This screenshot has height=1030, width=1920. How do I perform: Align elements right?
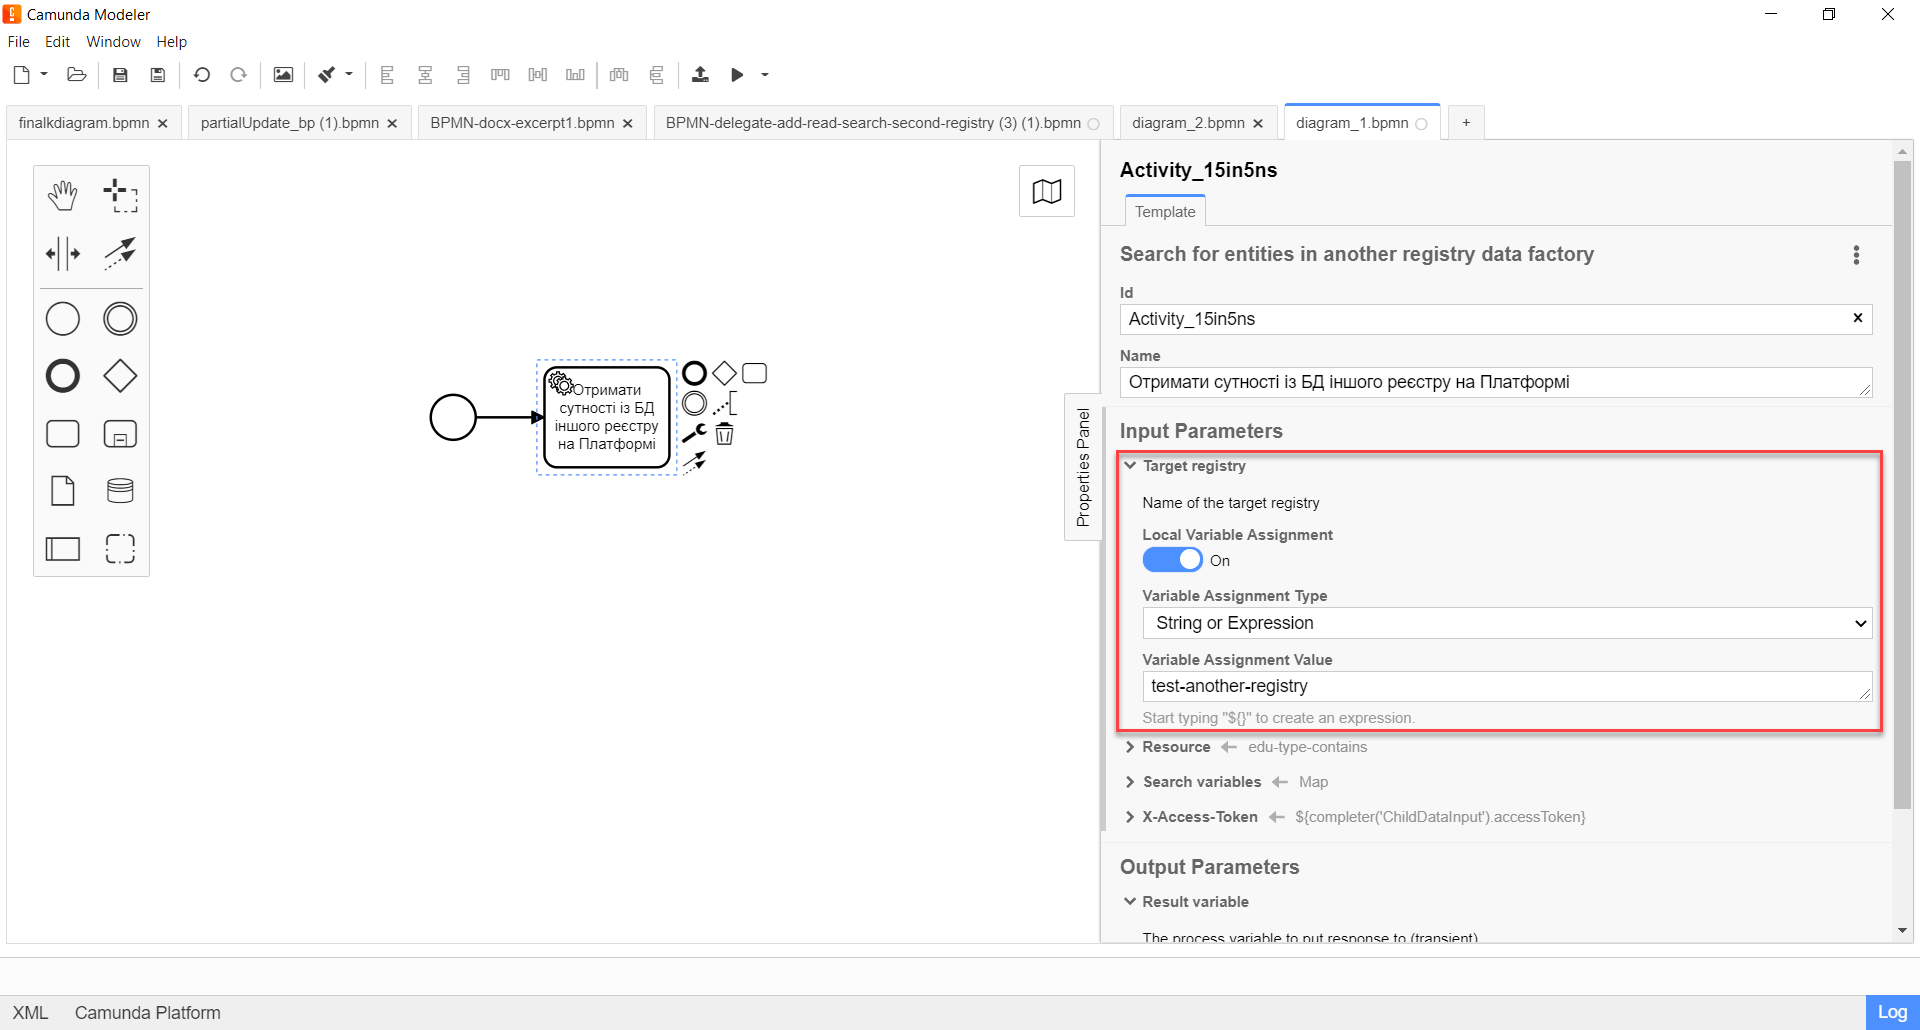[x=463, y=75]
